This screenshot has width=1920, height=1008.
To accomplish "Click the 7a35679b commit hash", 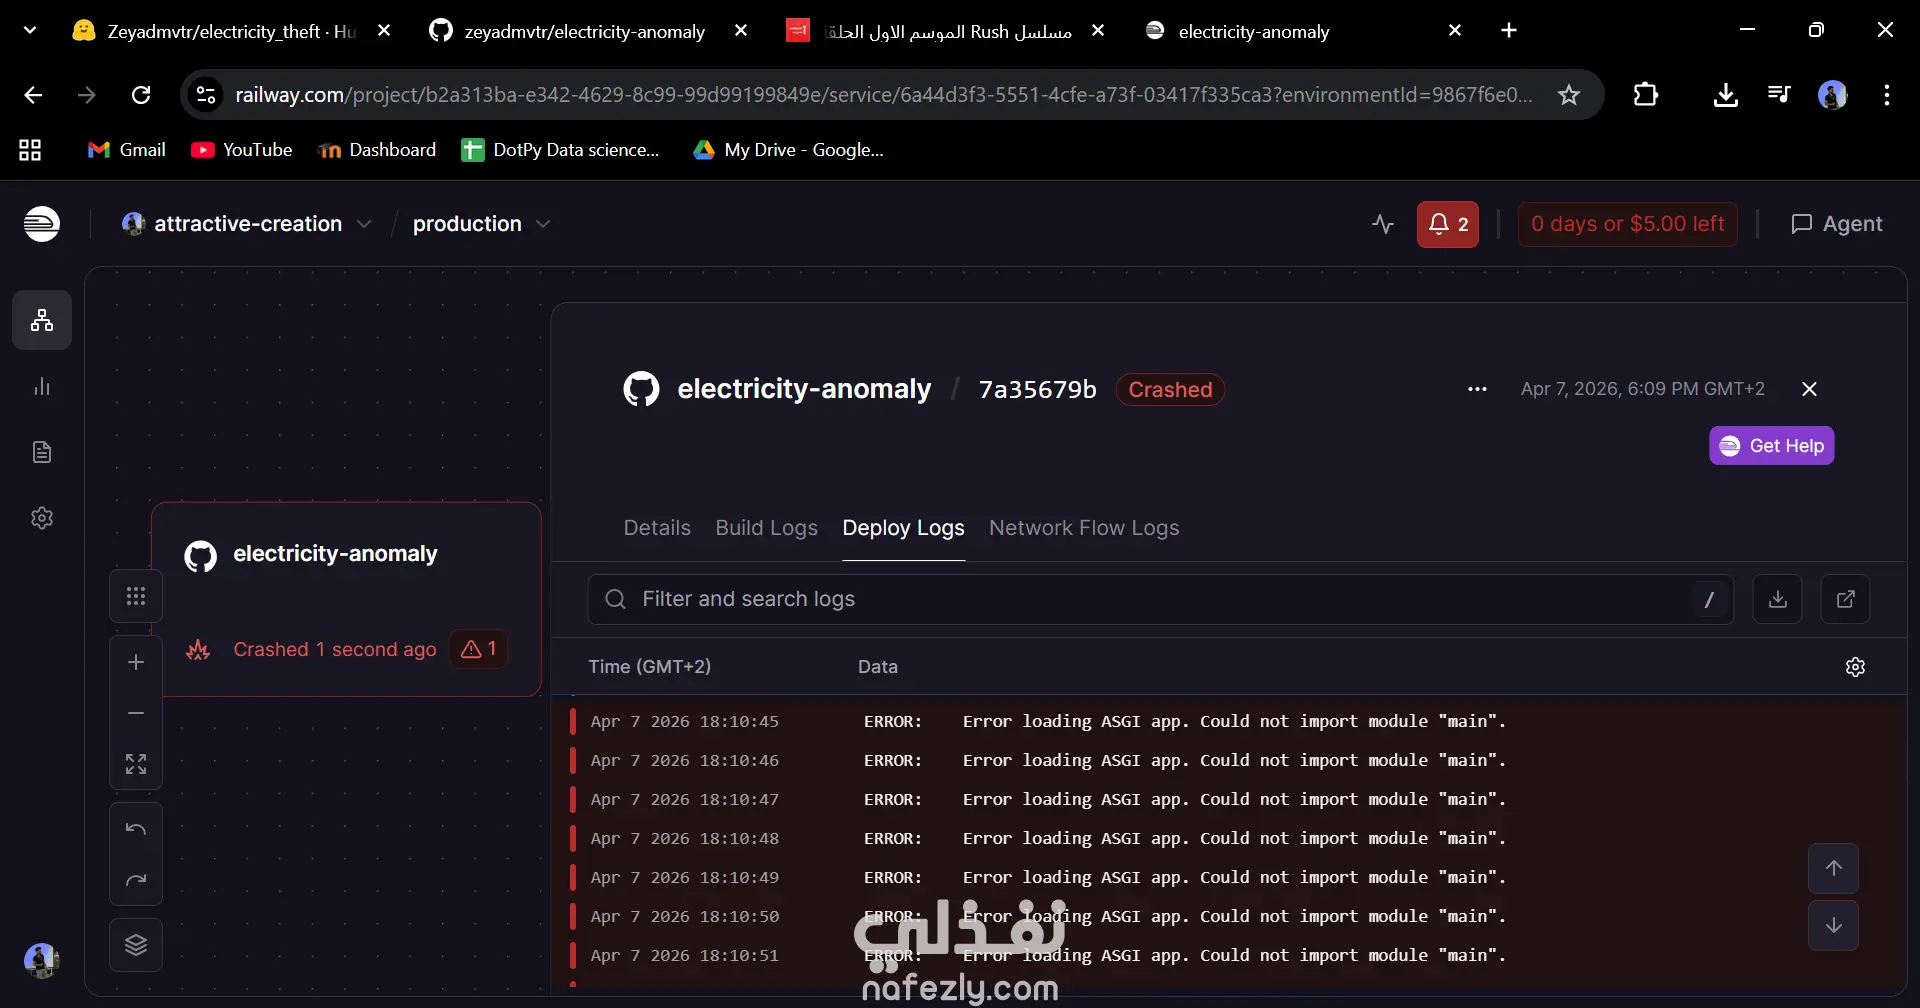I will pos(1037,389).
